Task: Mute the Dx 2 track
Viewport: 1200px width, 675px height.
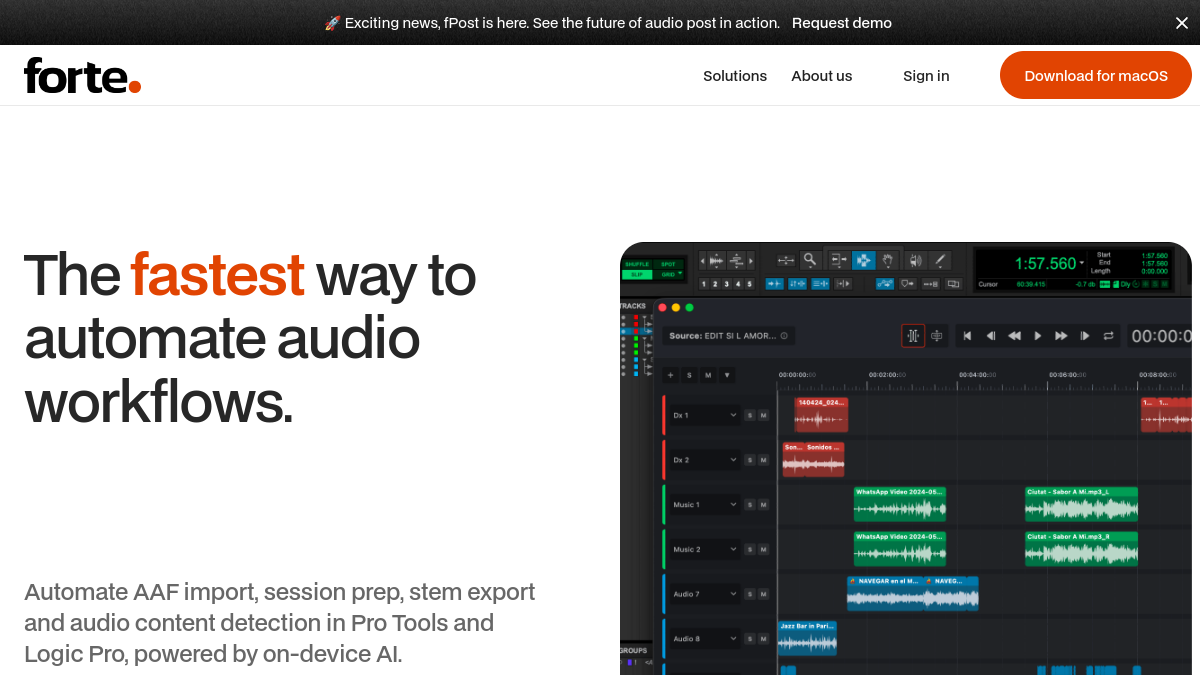Action: [x=763, y=460]
